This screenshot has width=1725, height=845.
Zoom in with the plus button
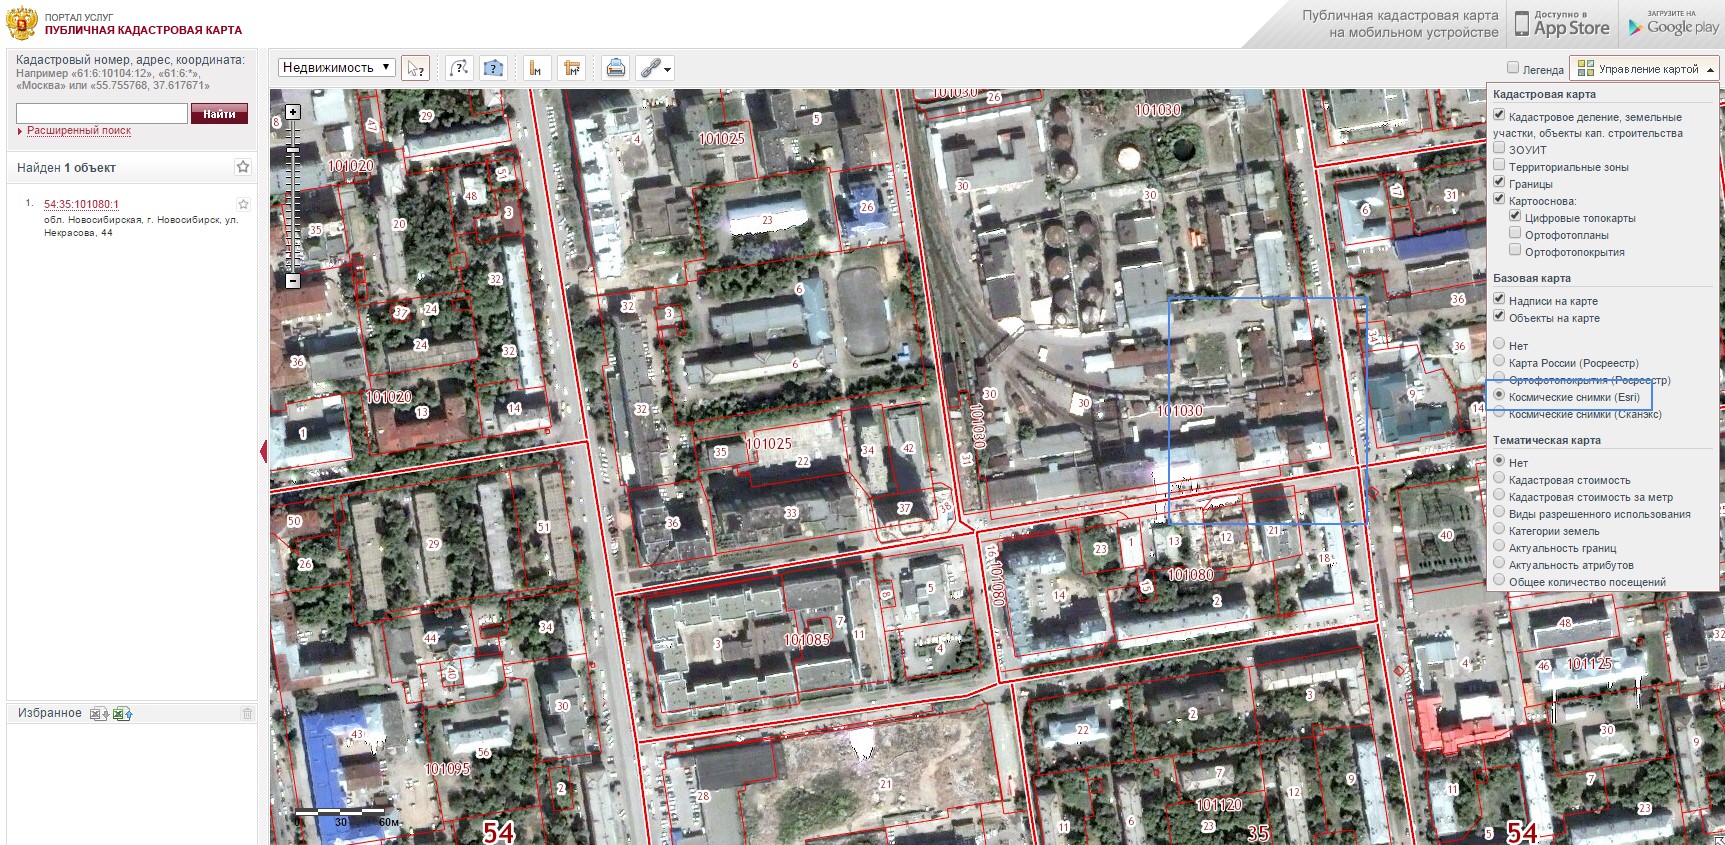(x=293, y=112)
